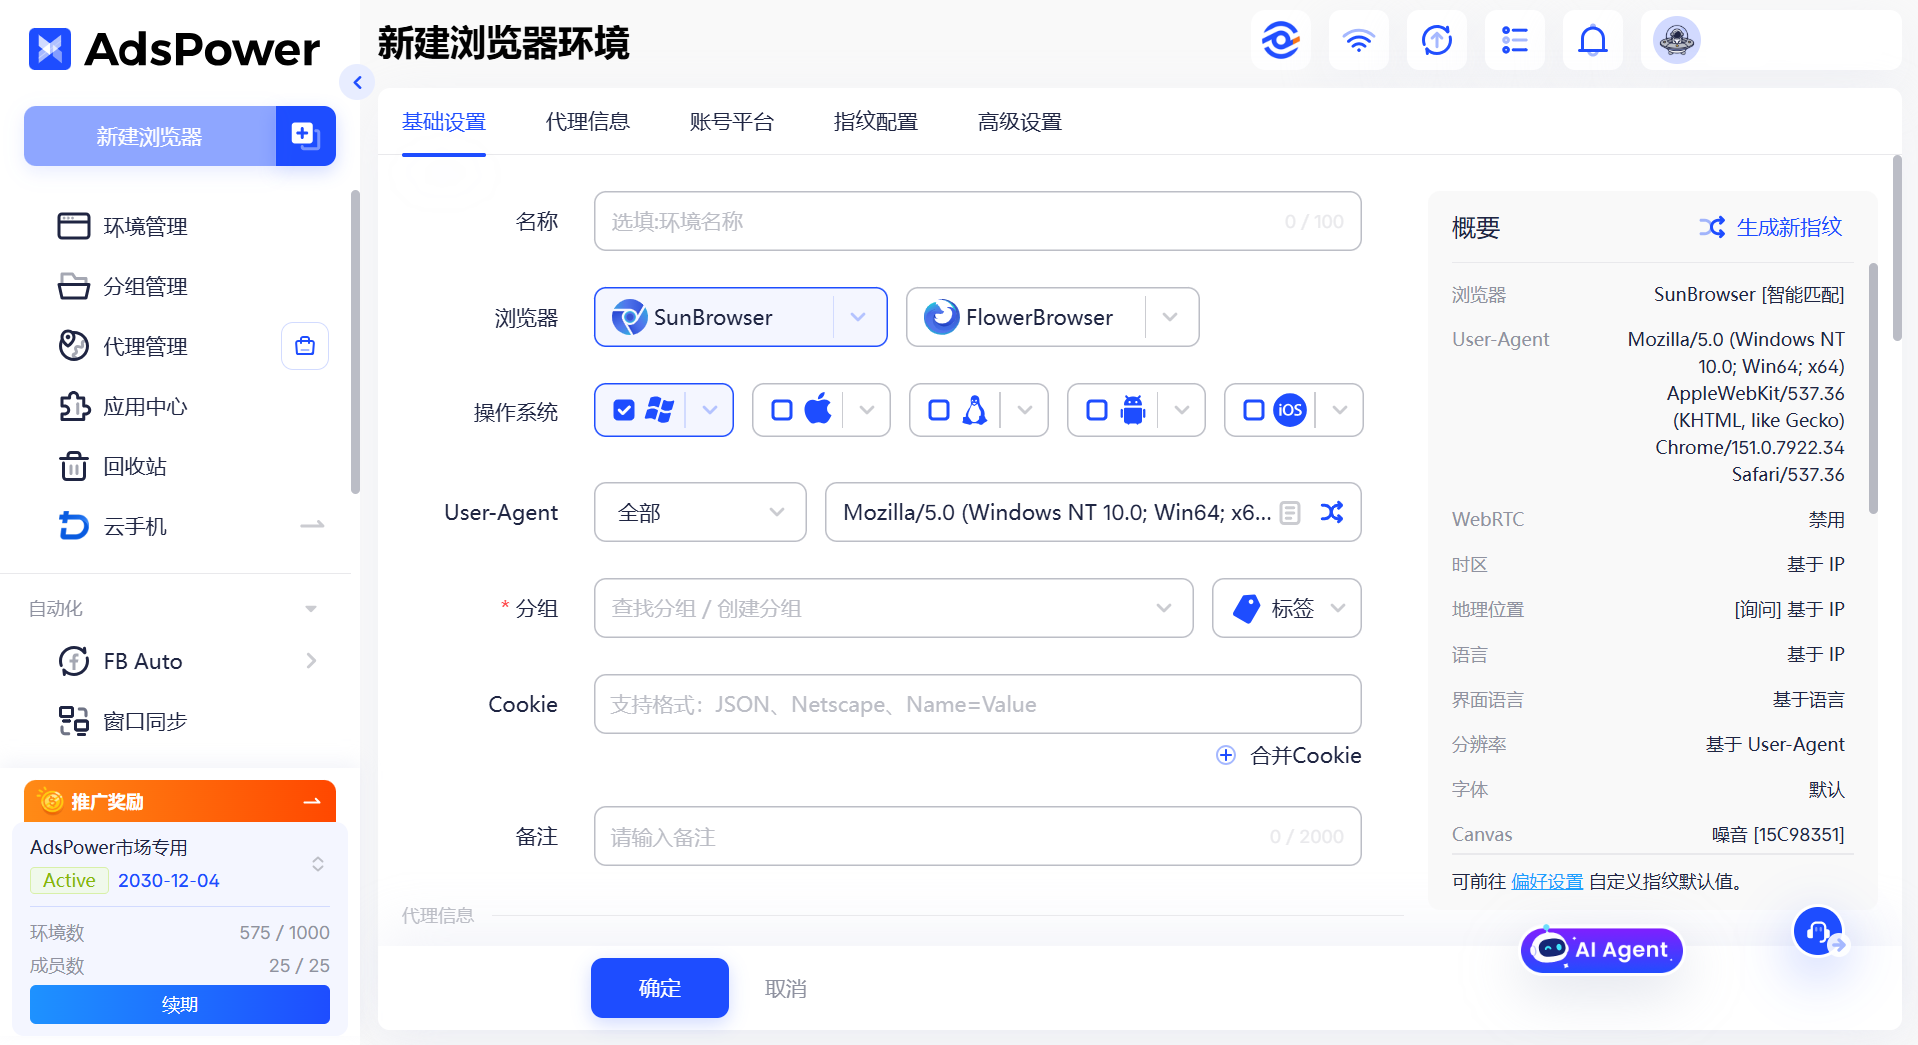Click the AdsPower logo icon

(50, 48)
